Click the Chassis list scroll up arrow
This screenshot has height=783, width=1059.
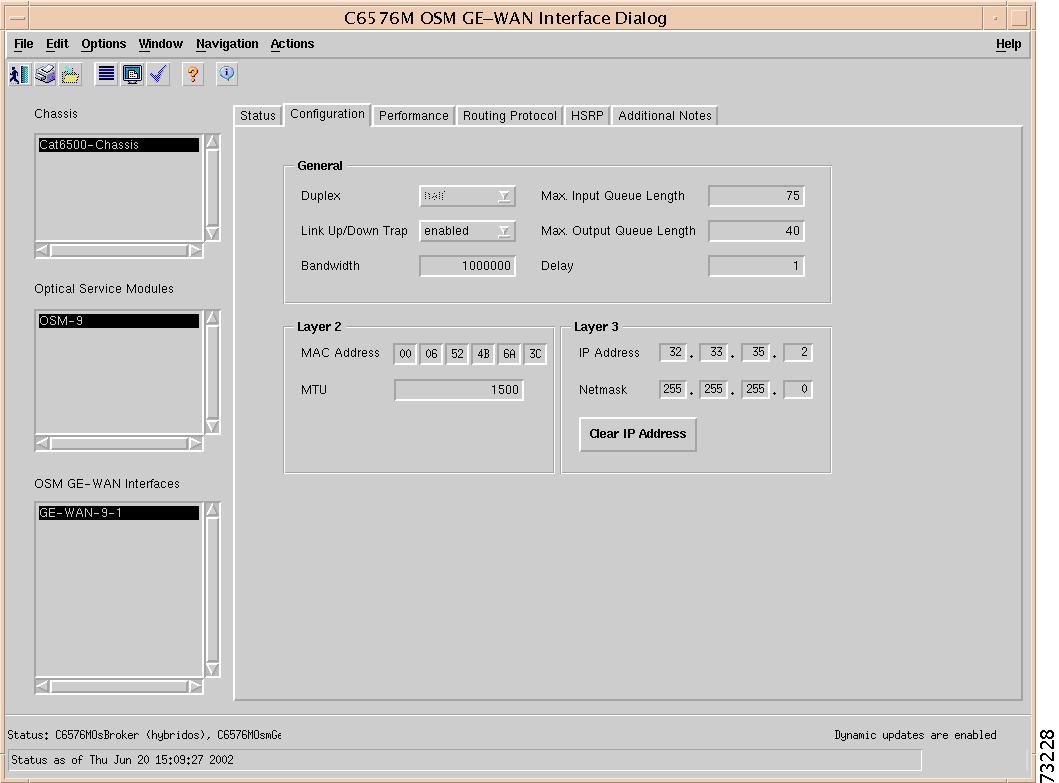[x=212, y=142]
